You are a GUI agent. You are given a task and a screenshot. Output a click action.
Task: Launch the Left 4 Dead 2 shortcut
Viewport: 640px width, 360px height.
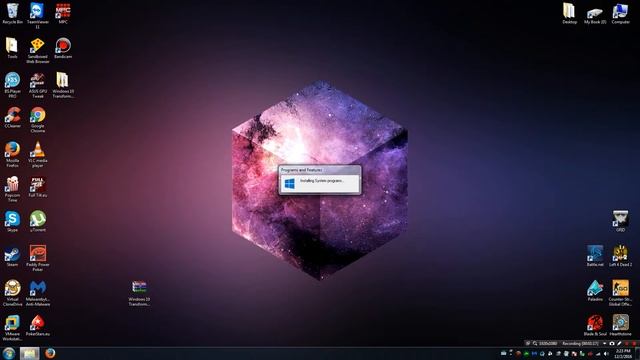click(x=620, y=256)
